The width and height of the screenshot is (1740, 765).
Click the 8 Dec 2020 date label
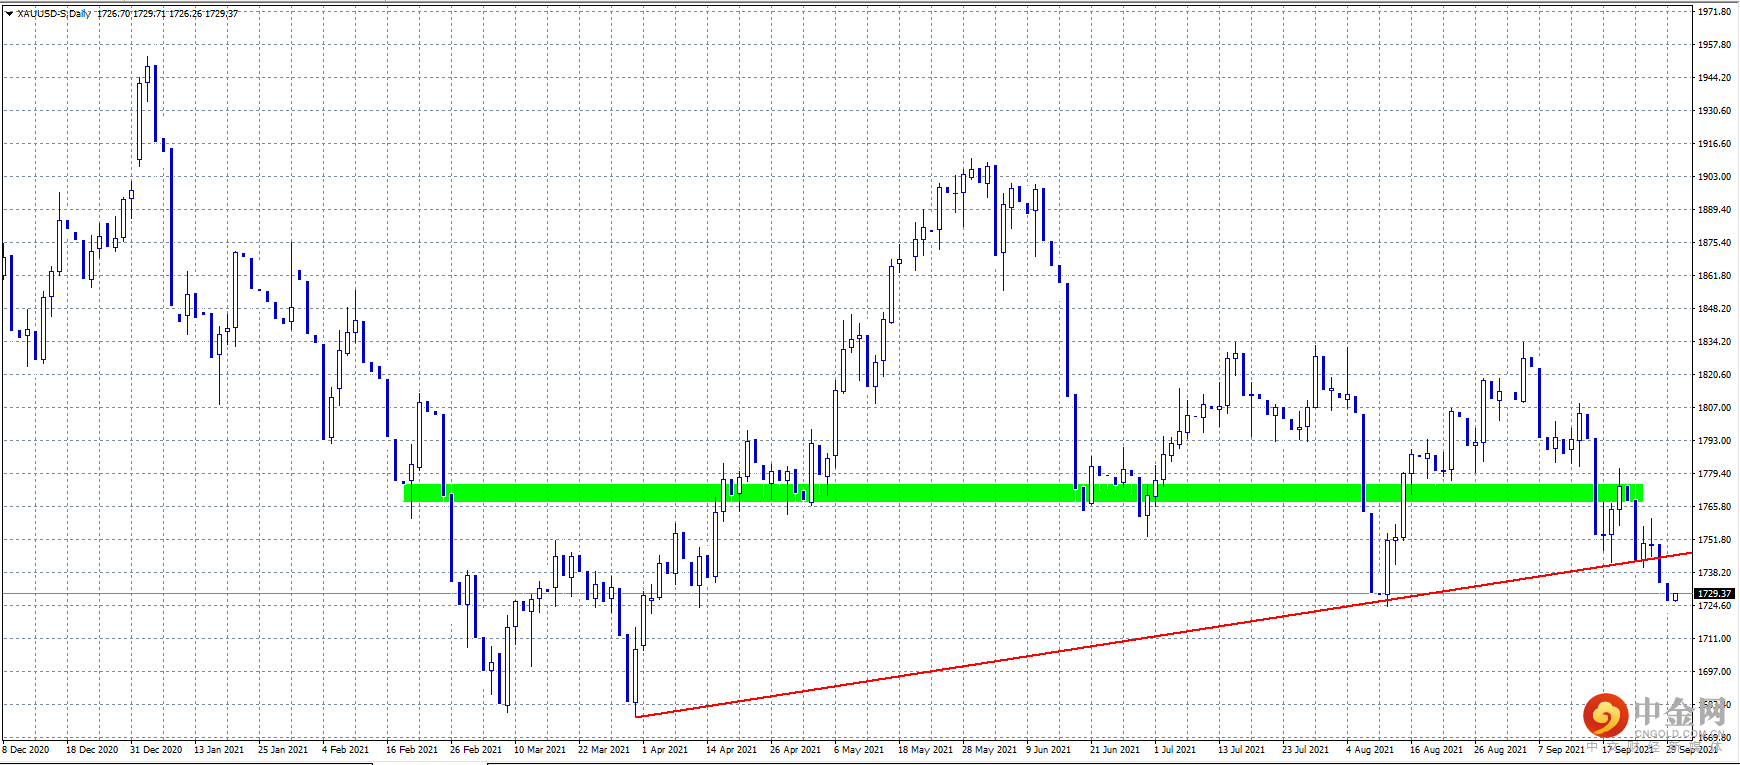tap(26, 750)
